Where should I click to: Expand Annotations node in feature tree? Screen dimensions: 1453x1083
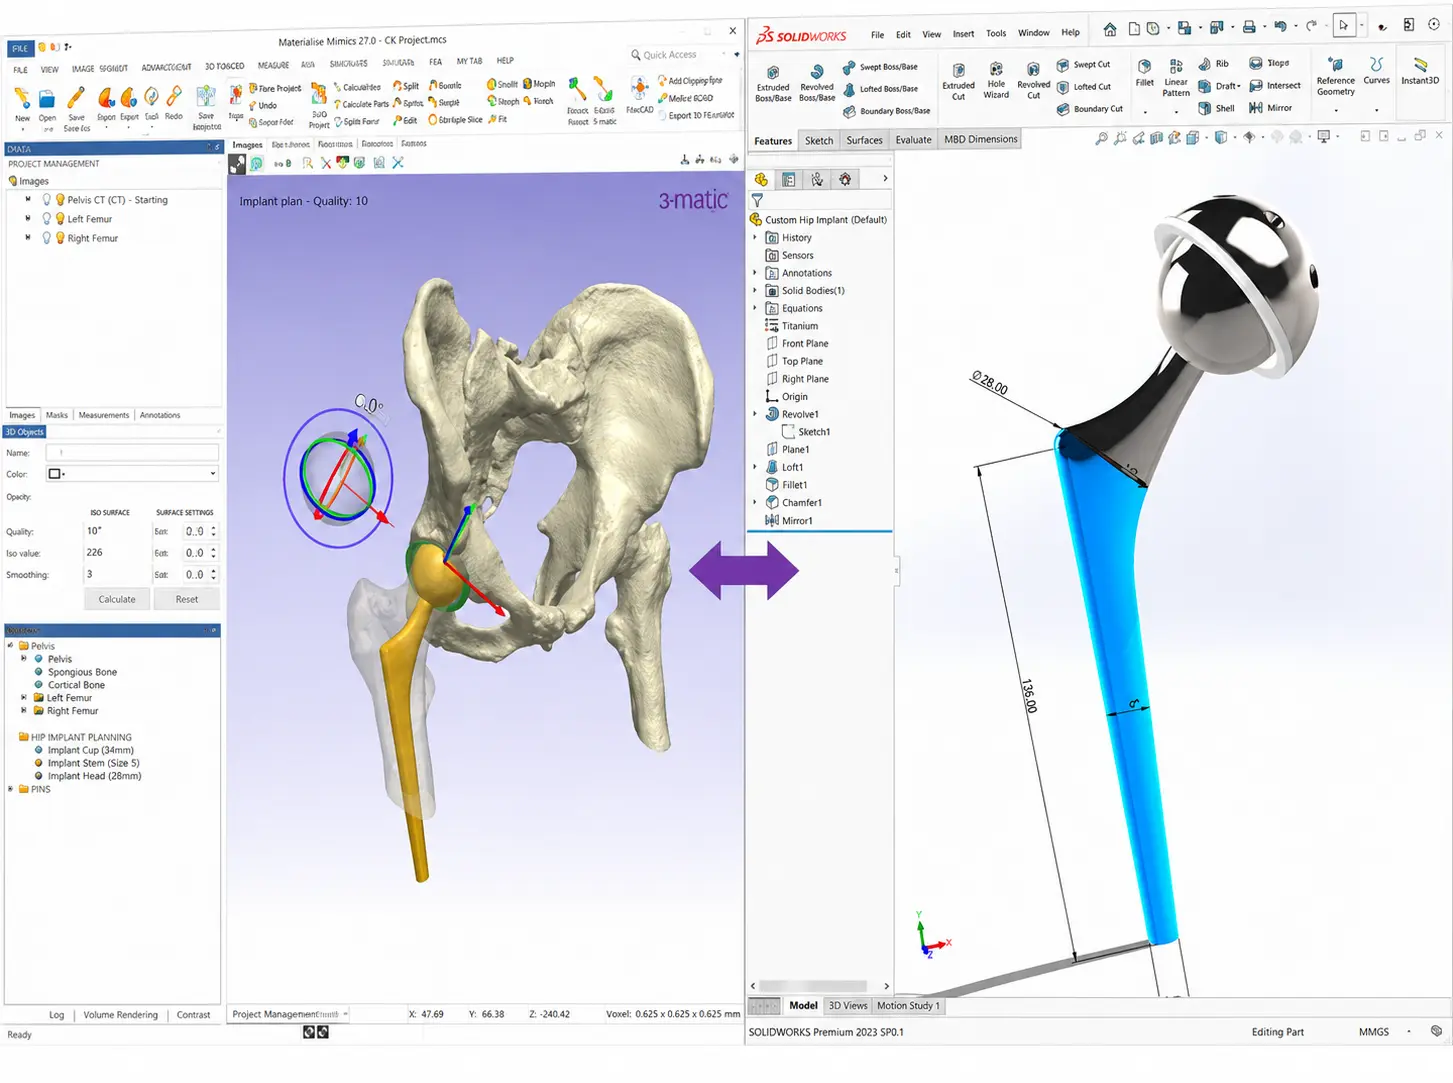[755, 273]
